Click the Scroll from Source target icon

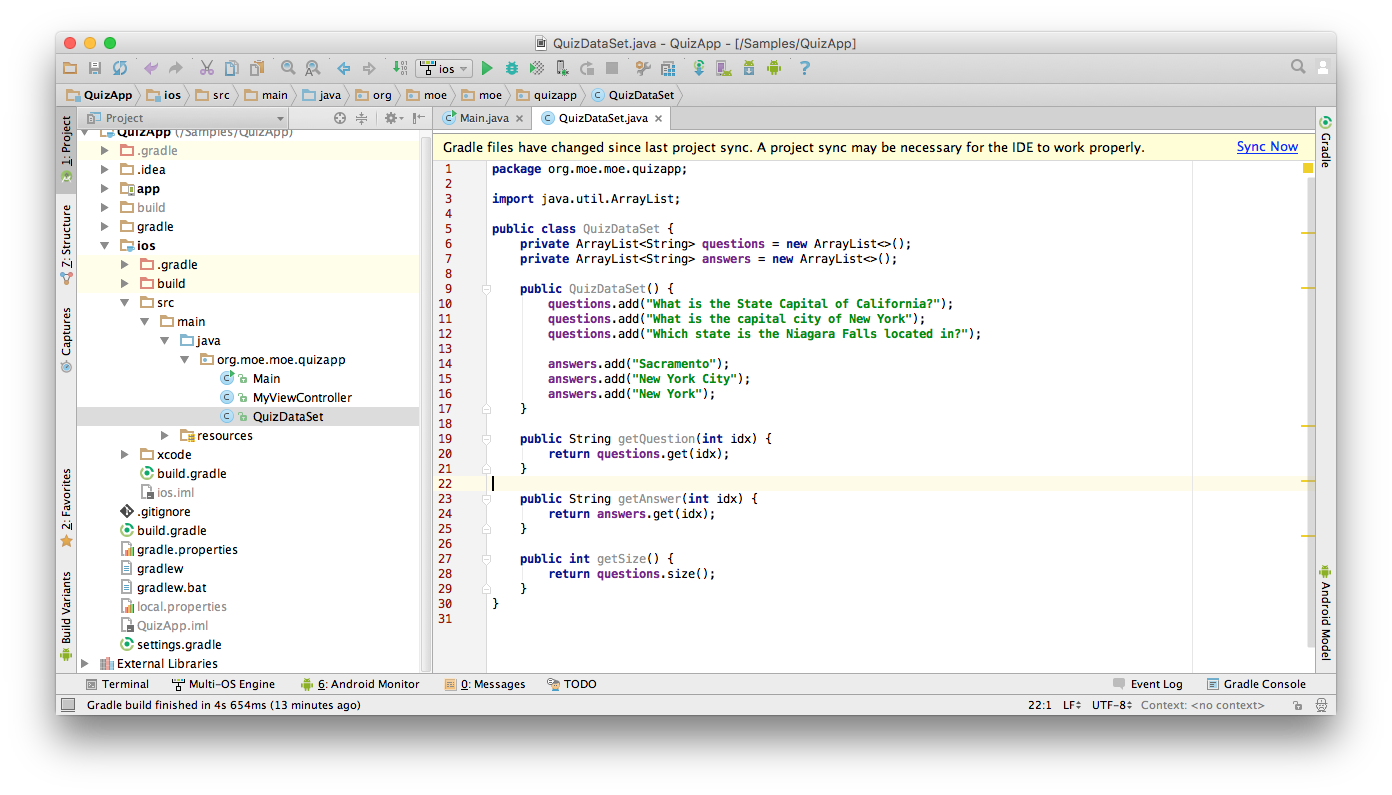click(x=340, y=118)
